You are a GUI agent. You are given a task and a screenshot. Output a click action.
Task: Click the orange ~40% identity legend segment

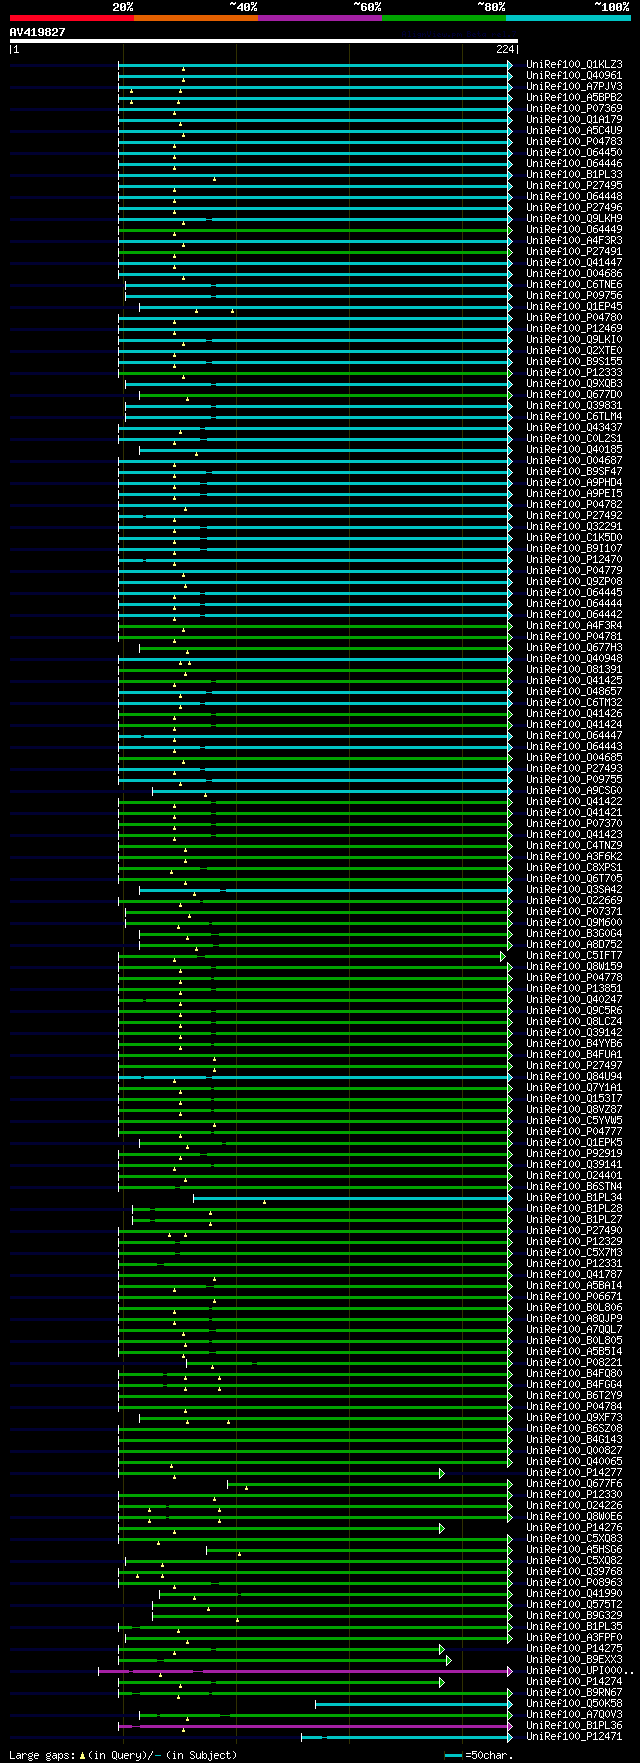(x=195, y=18)
